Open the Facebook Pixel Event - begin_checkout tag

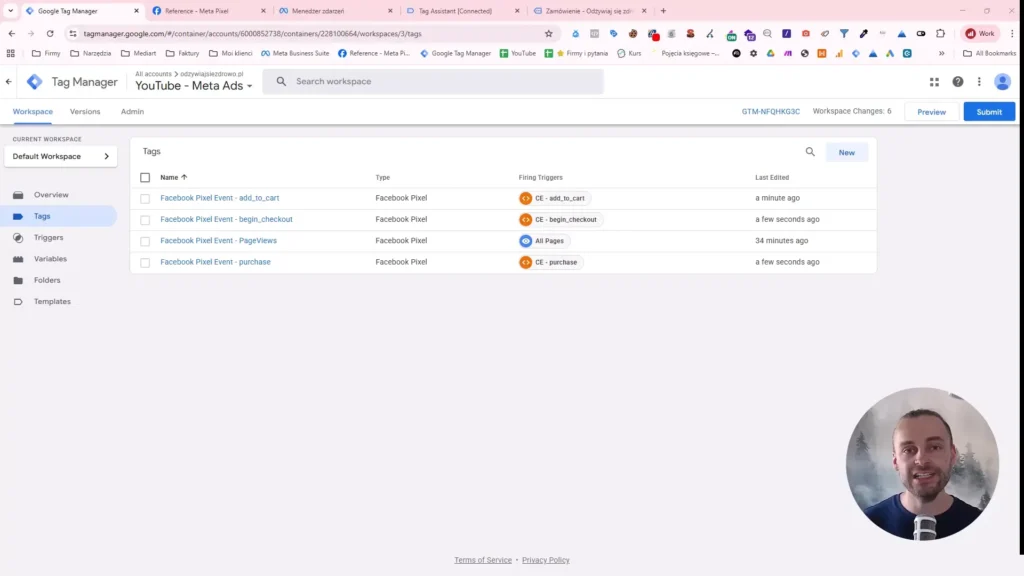click(x=227, y=219)
